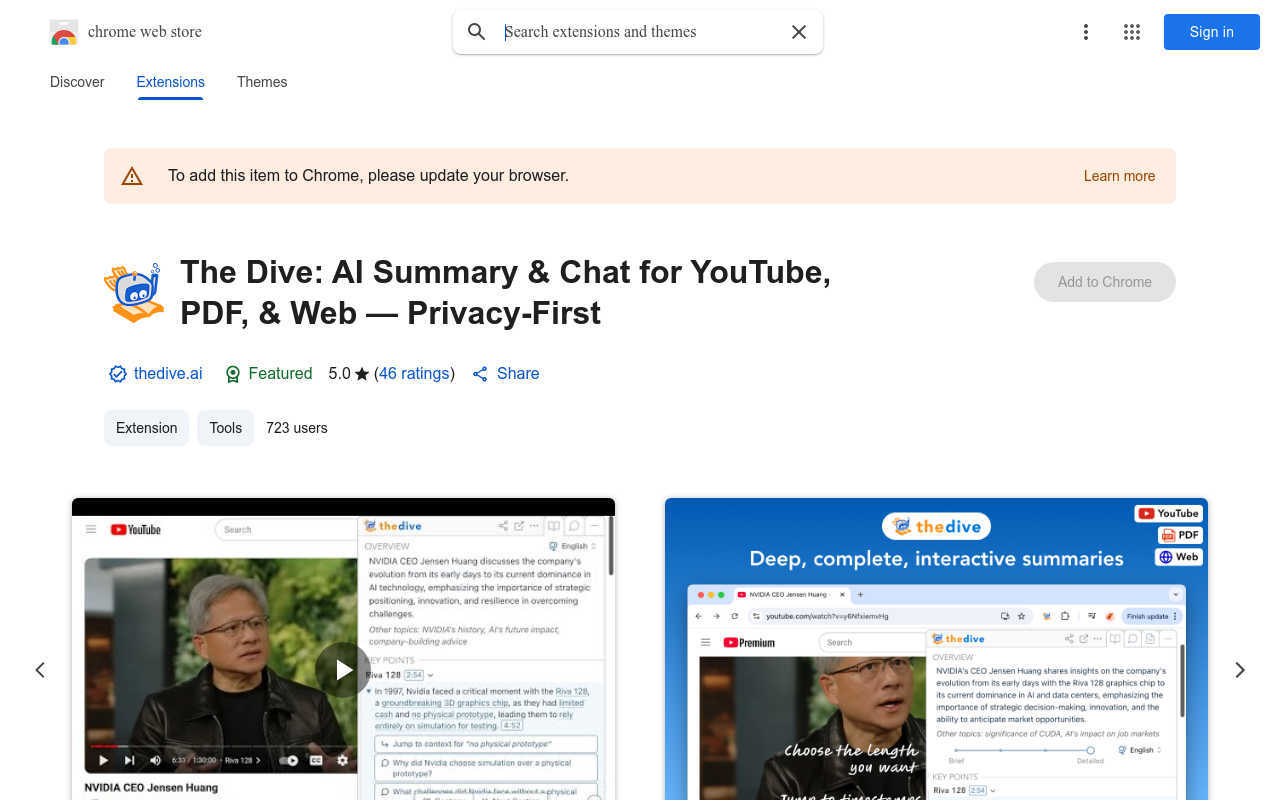The height and width of the screenshot is (800, 1280).
Task: Click the YouTube logo in first screenshot
Action: coord(136,529)
